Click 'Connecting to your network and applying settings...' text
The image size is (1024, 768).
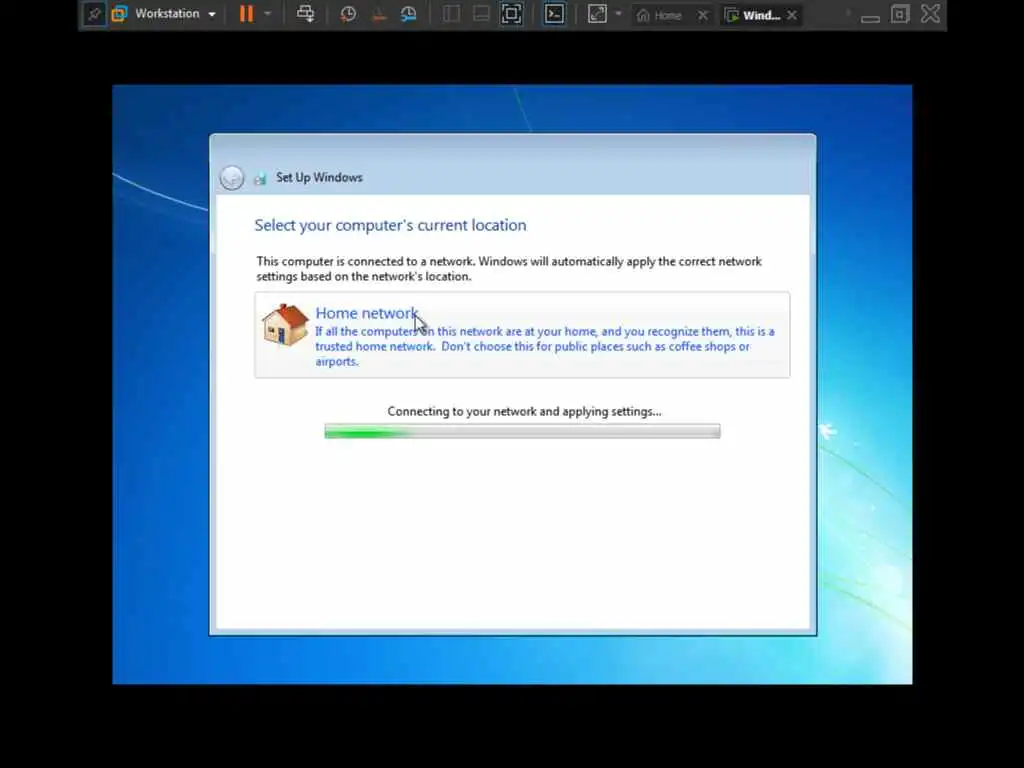coord(524,411)
